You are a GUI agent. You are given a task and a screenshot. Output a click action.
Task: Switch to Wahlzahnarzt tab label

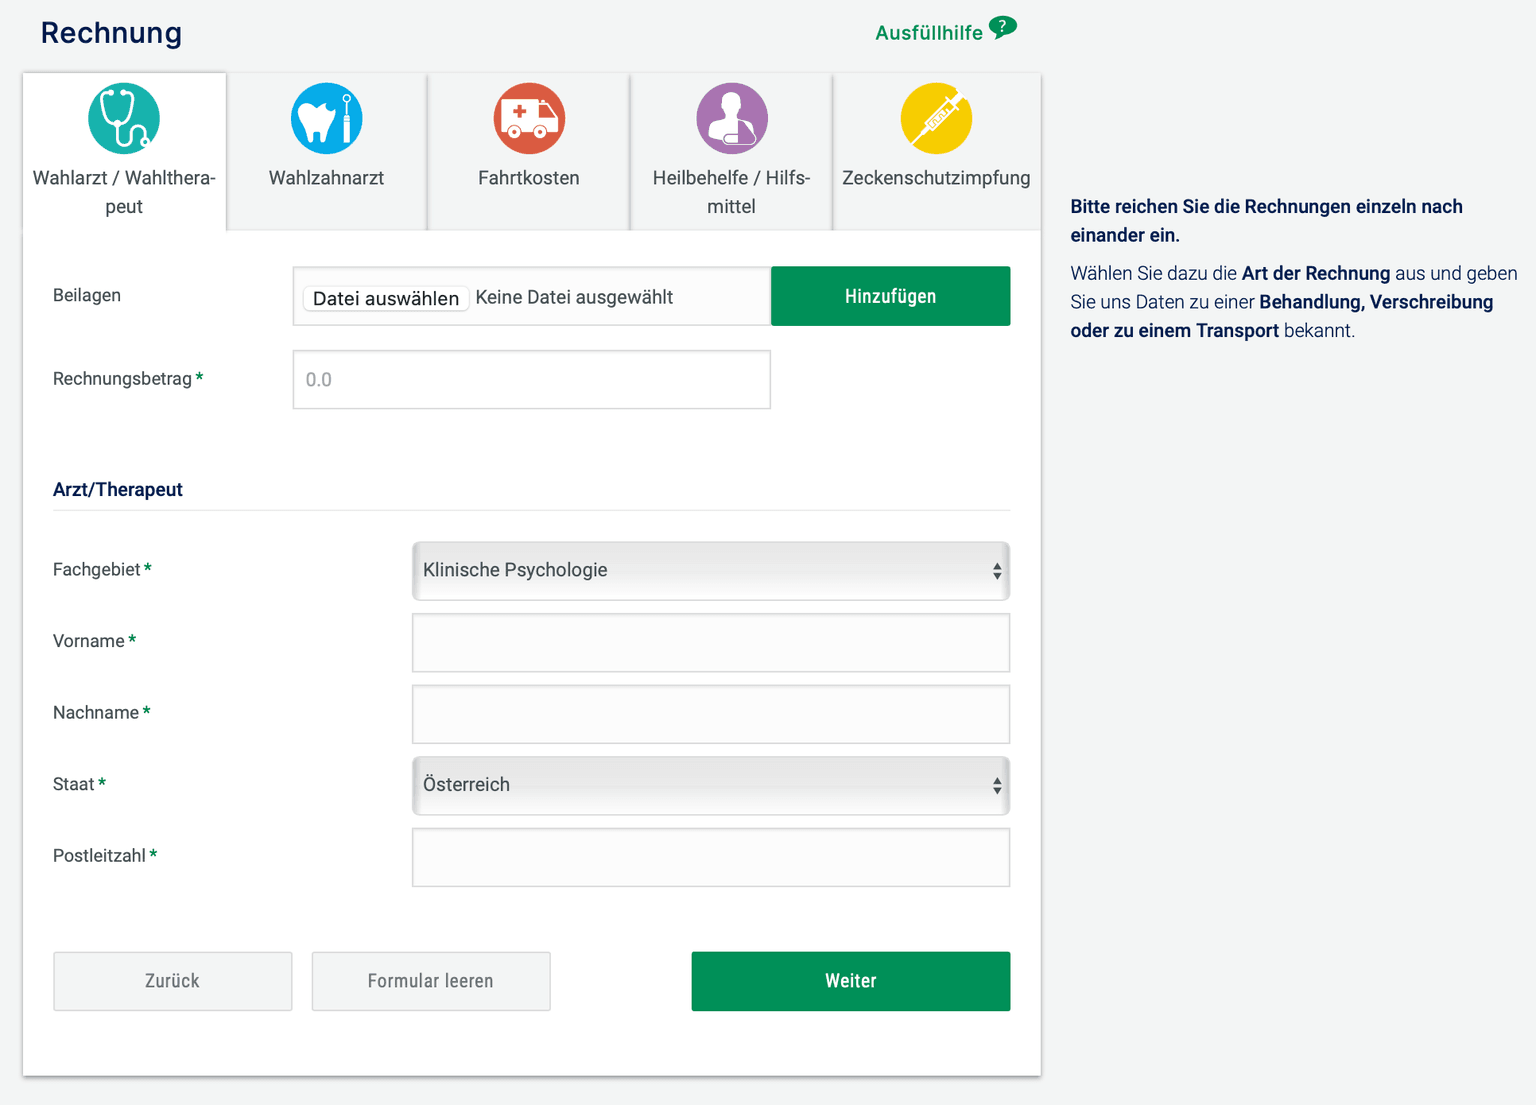326,178
